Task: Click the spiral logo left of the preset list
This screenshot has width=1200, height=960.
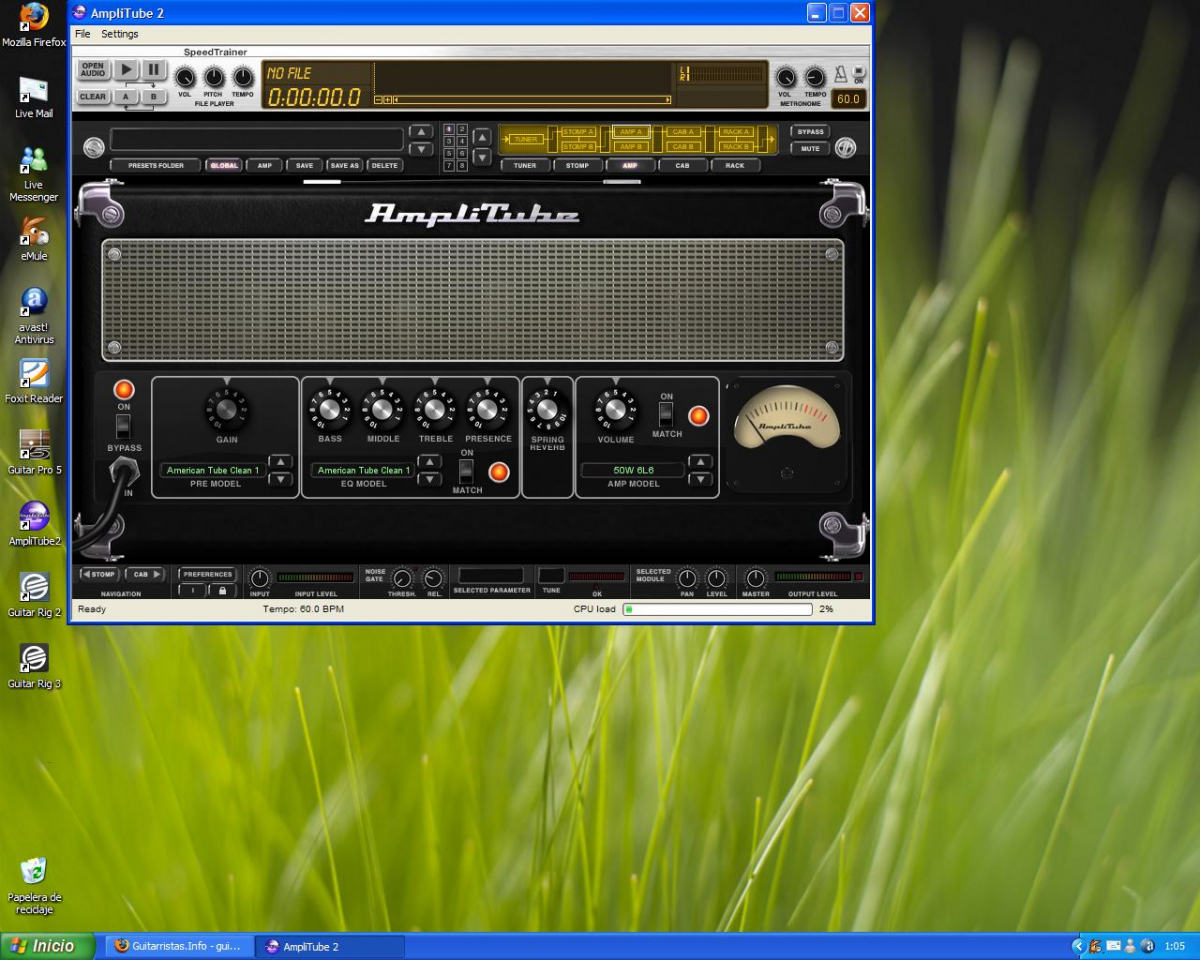Action: click(94, 147)
